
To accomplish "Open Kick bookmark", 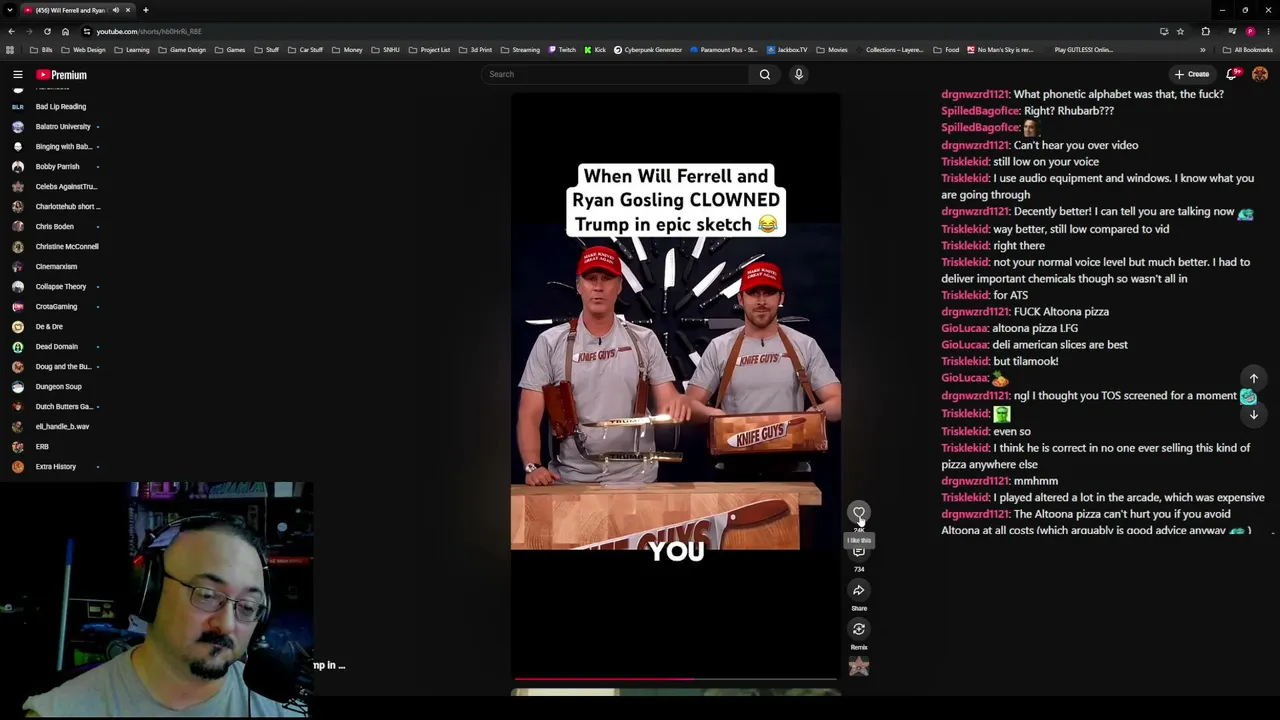I will [594, 50].
